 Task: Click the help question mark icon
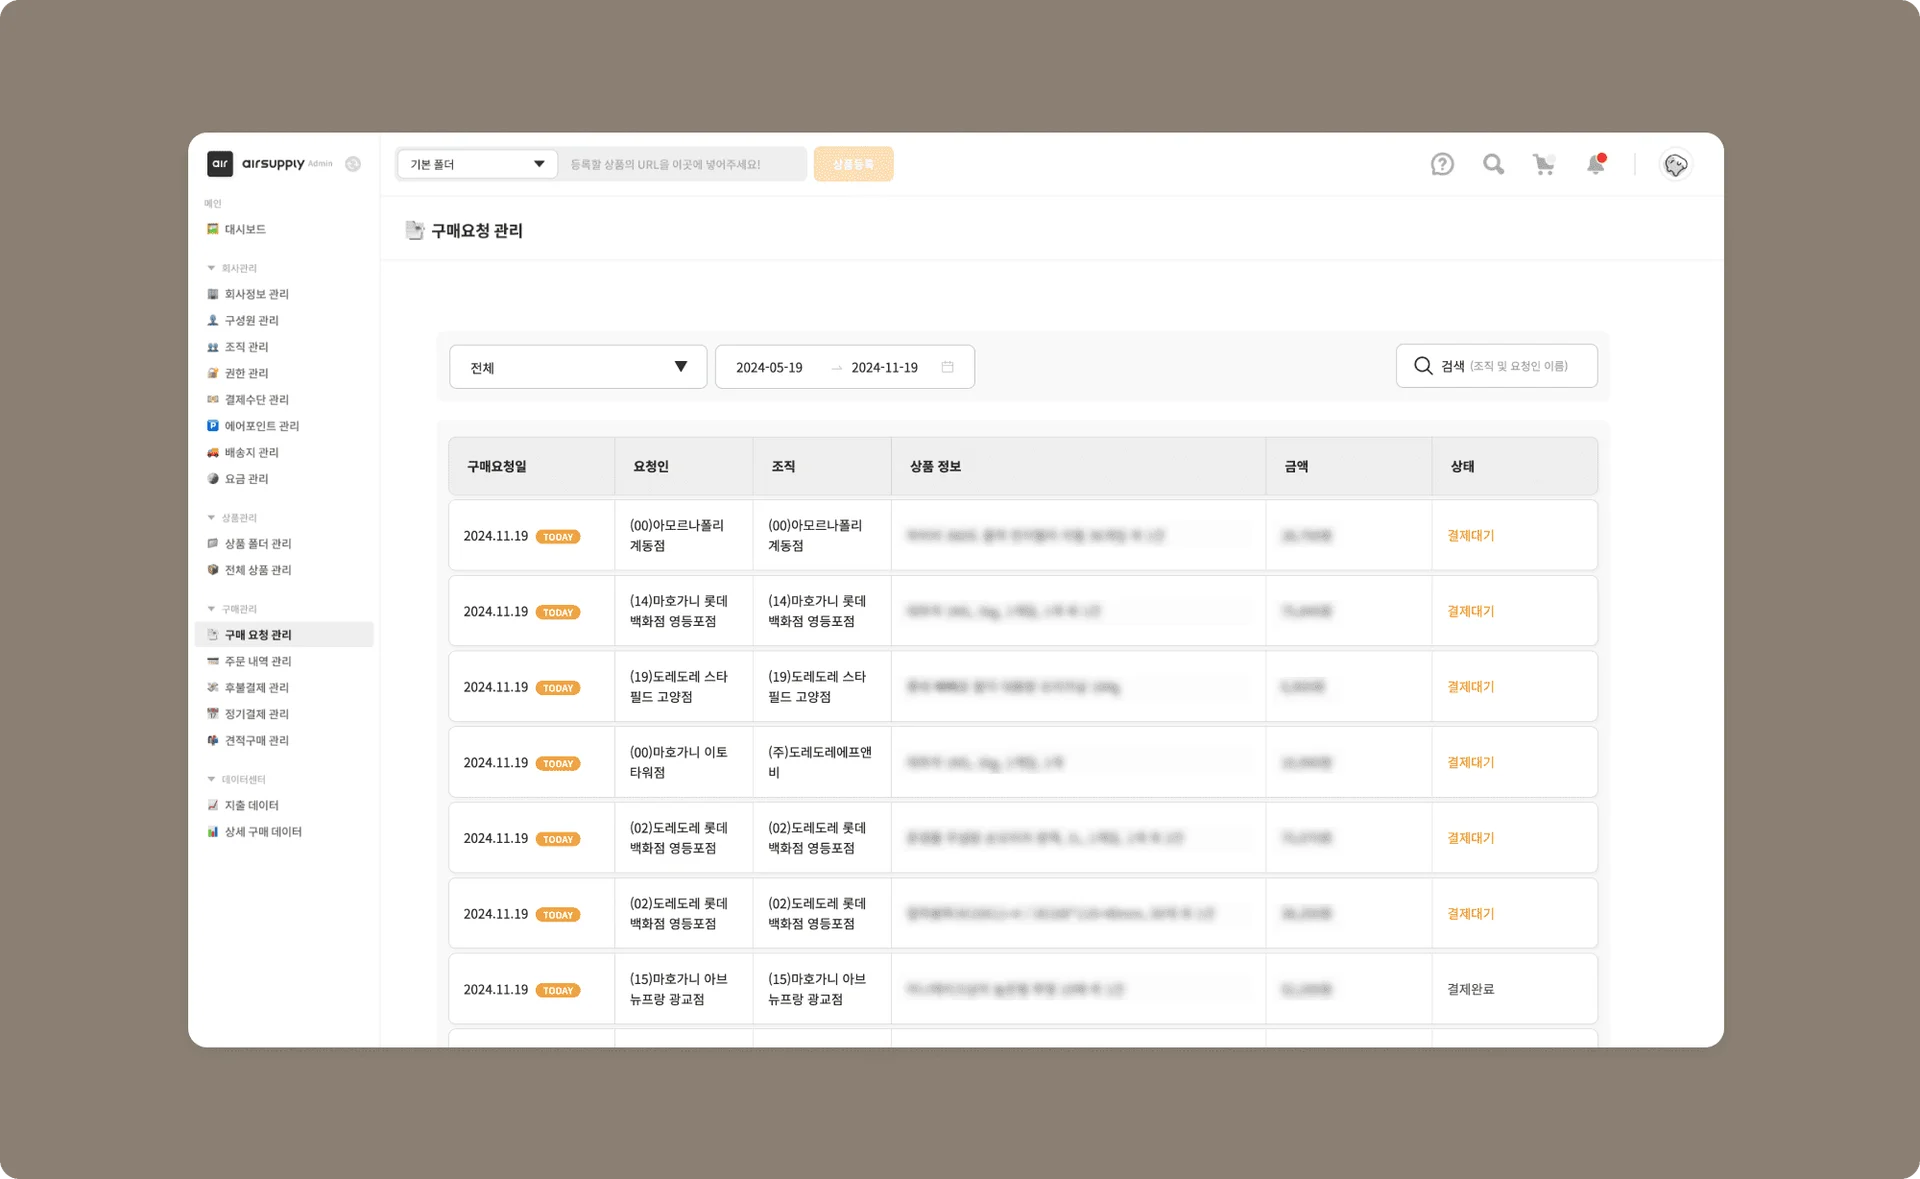1442,164
